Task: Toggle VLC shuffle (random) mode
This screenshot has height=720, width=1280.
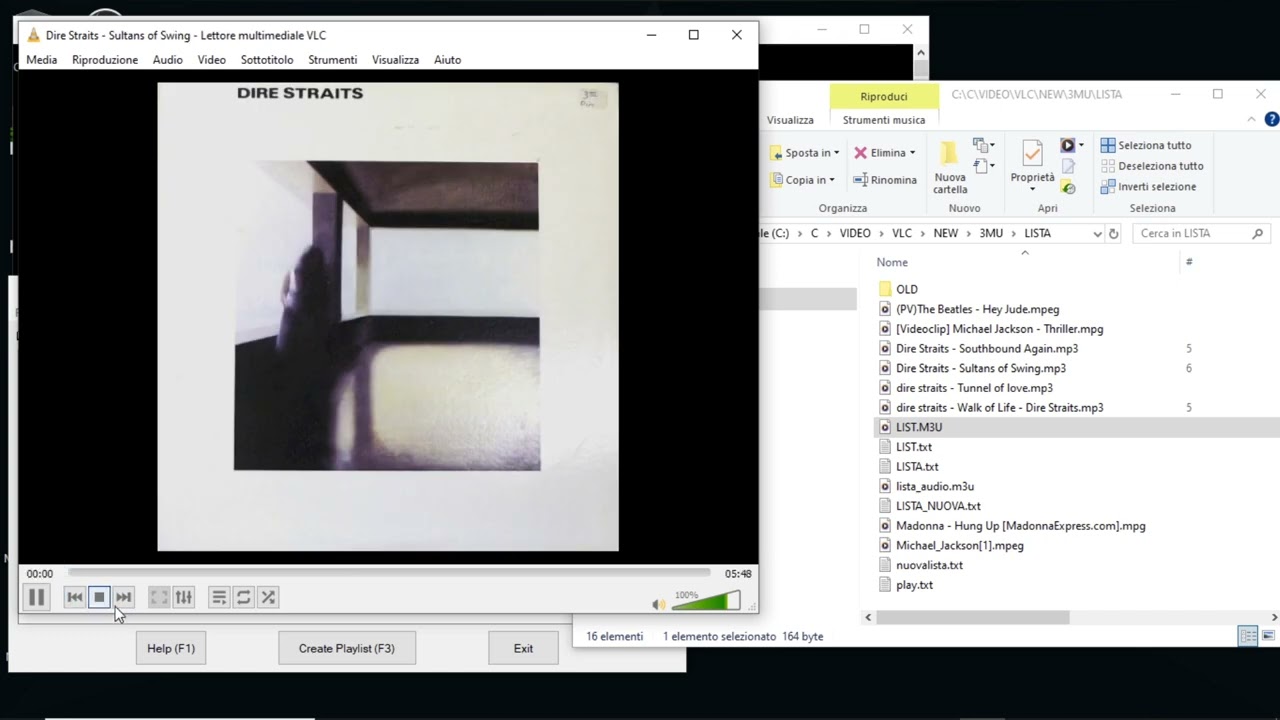Action: click(x=267, y=597)
